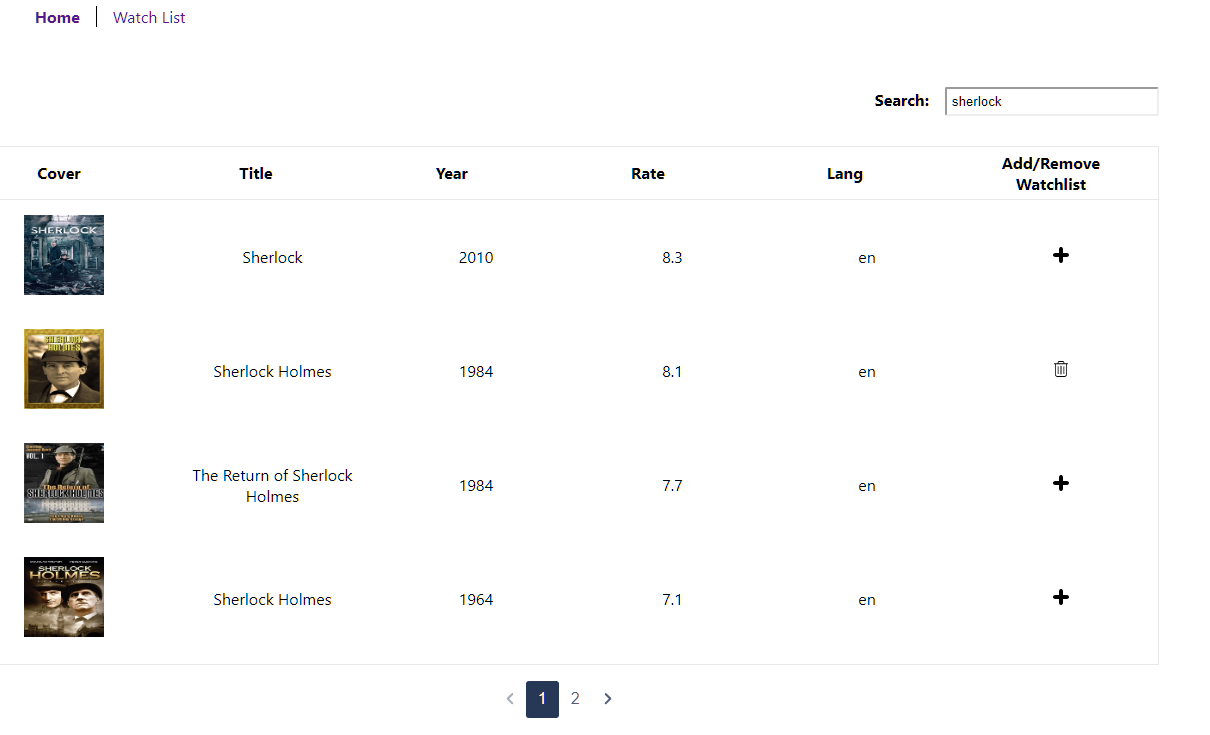Click the search box containing sherlock
Image resolution: width=1210 pixels, height=735 pixels.
[x=1051, y=101]
